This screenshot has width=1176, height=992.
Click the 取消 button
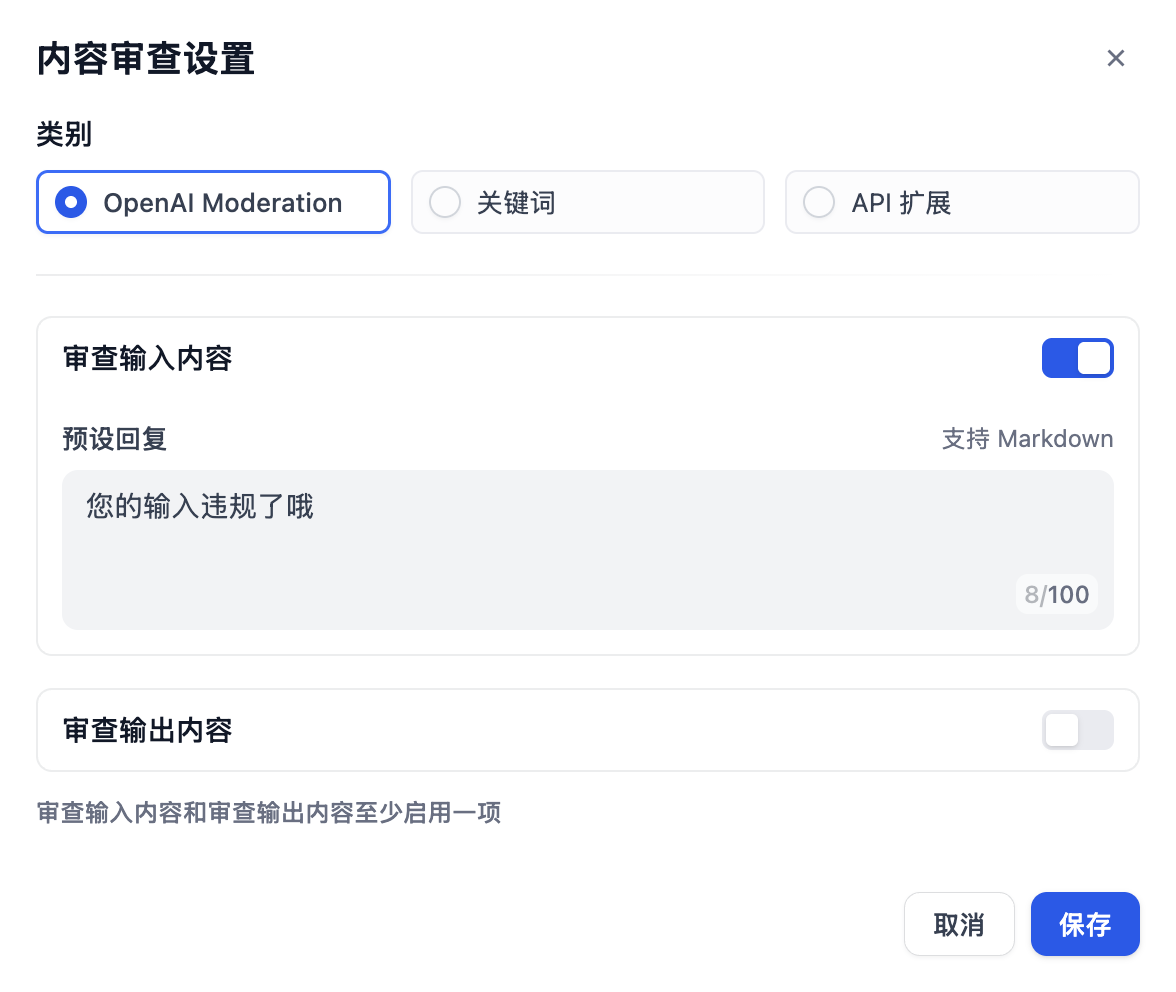959,924
